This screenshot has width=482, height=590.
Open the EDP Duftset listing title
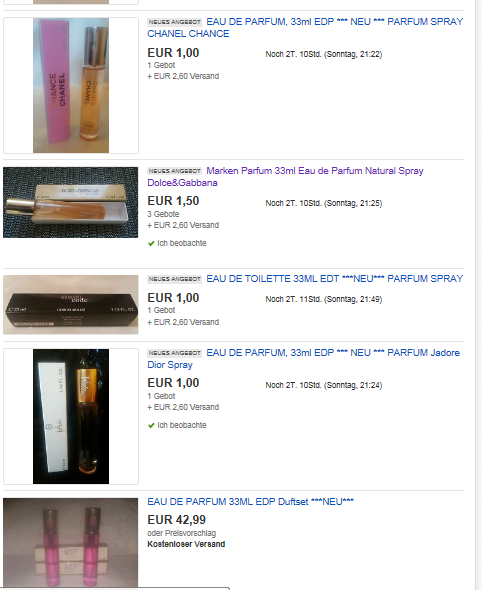tap(251, 502)
